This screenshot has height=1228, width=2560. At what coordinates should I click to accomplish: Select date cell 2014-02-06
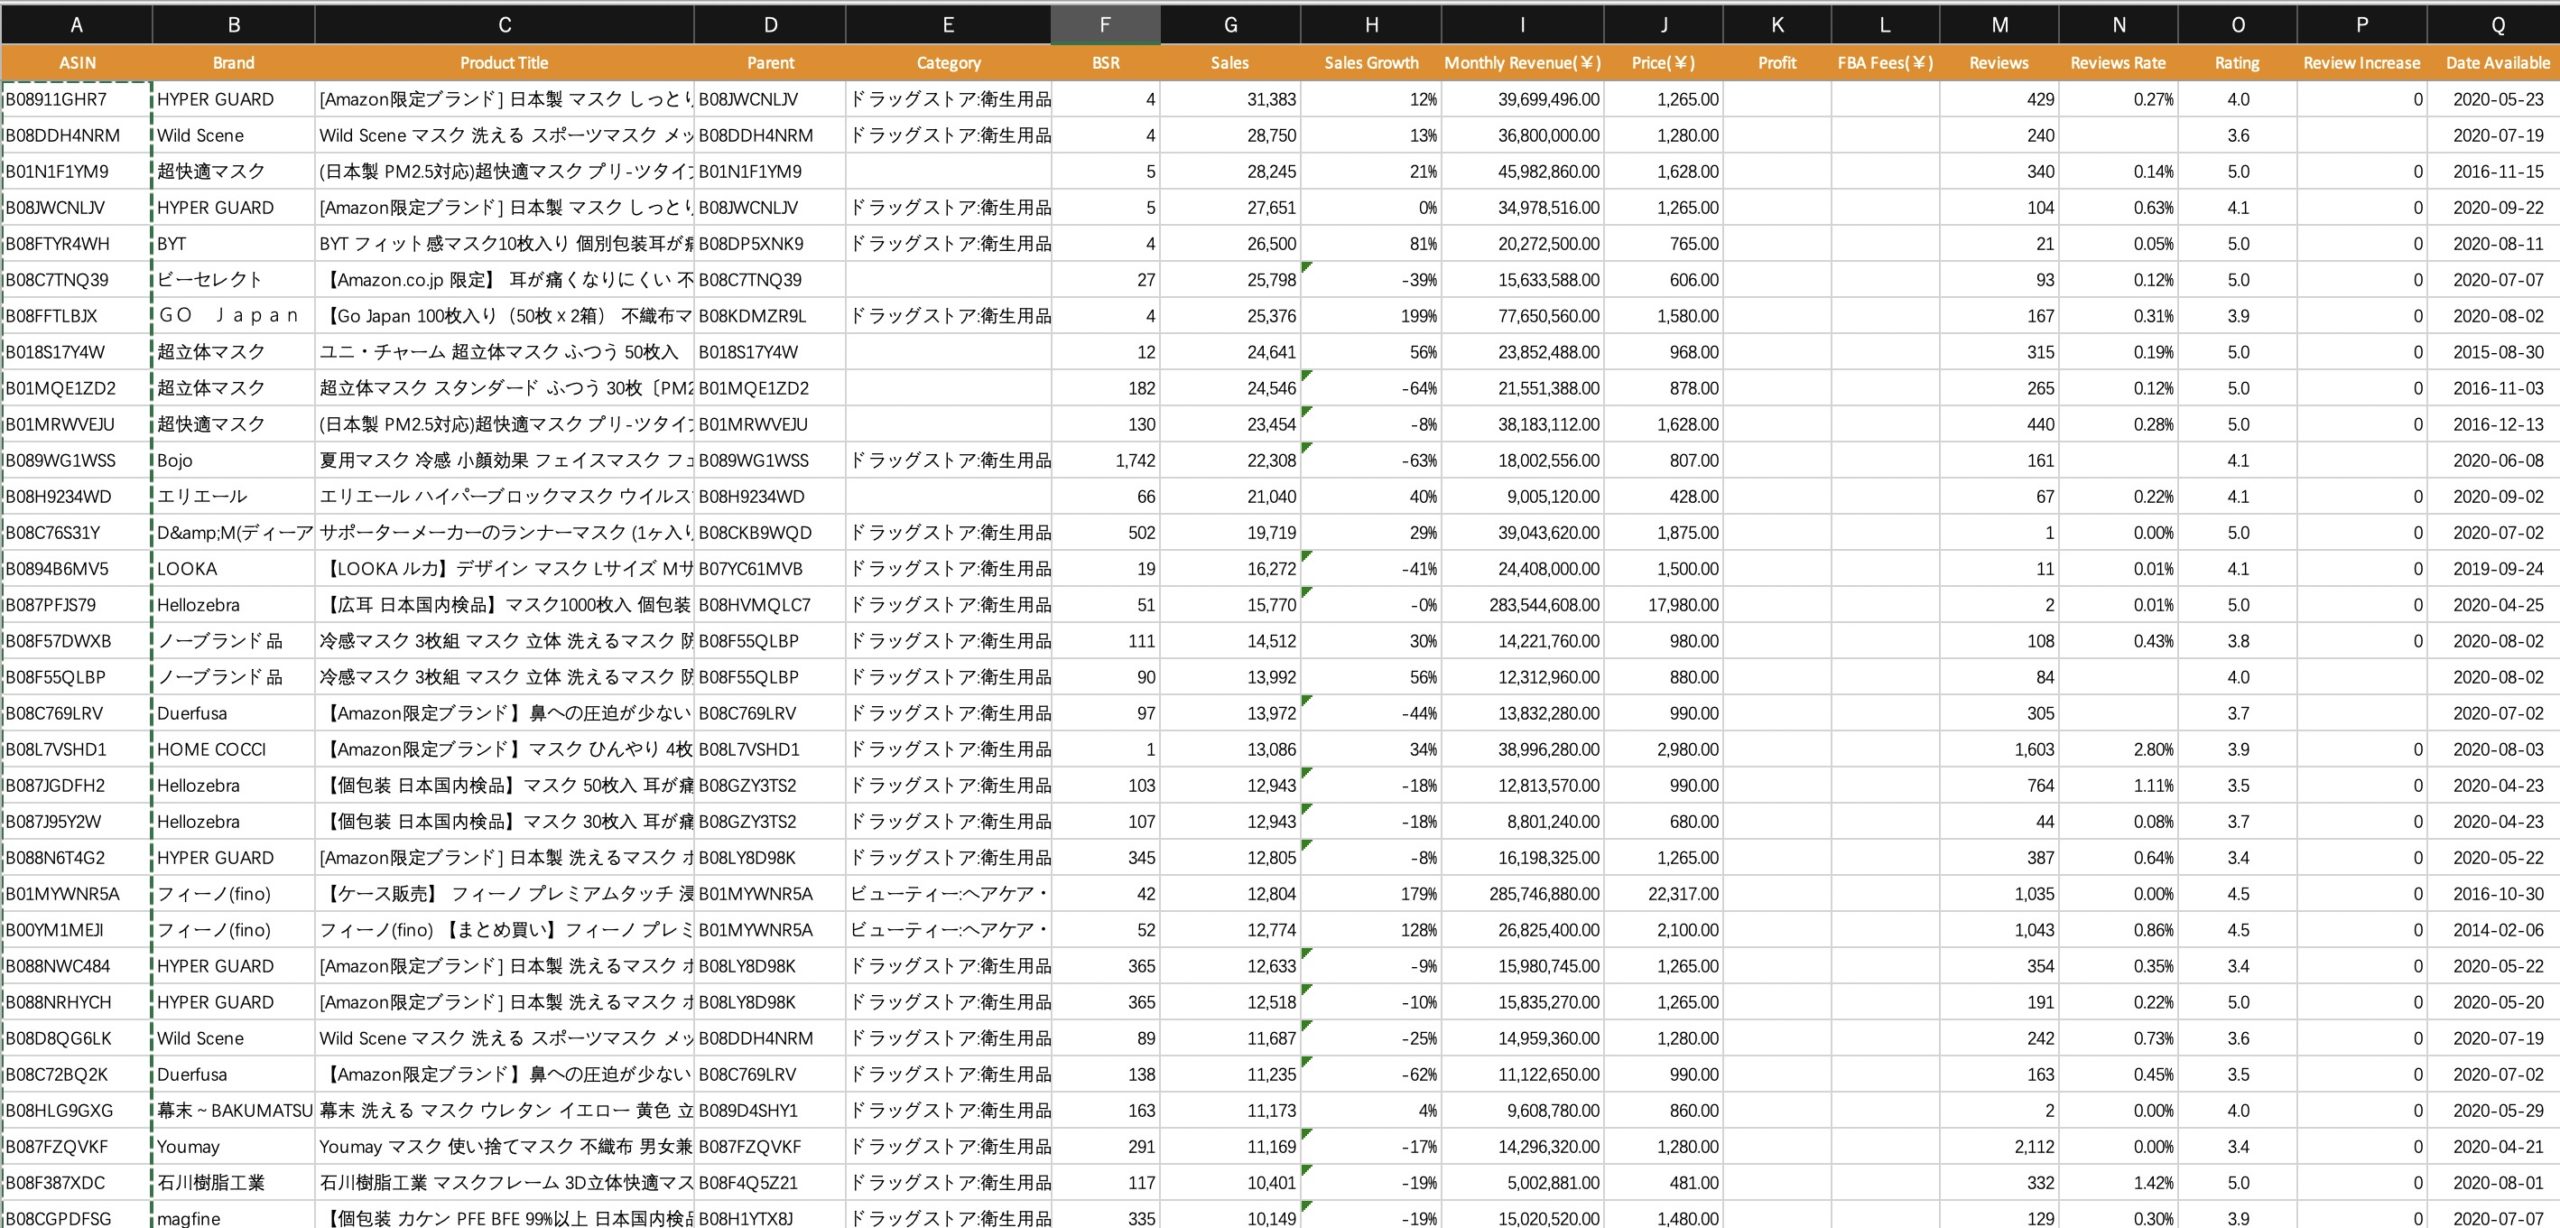pos(2497,930)
